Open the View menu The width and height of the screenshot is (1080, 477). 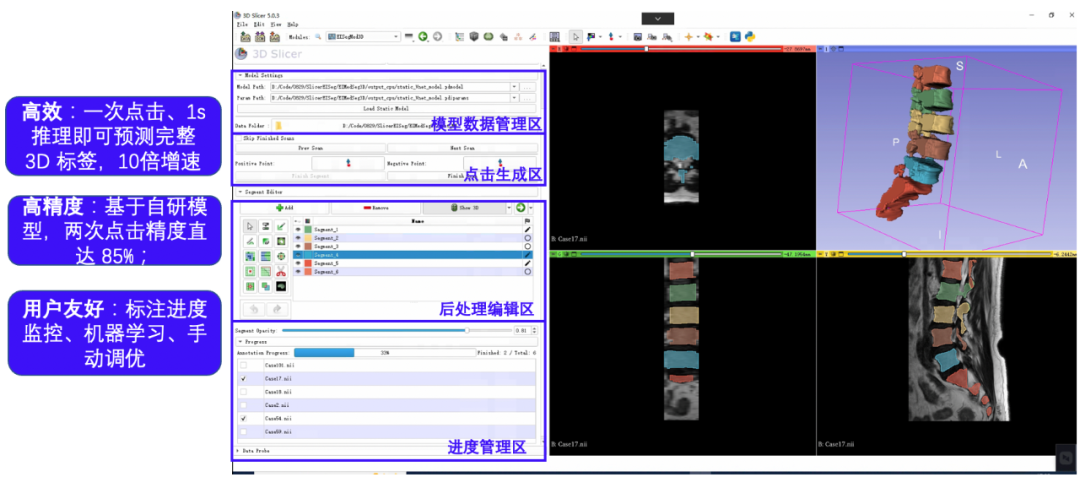point(276,23)
